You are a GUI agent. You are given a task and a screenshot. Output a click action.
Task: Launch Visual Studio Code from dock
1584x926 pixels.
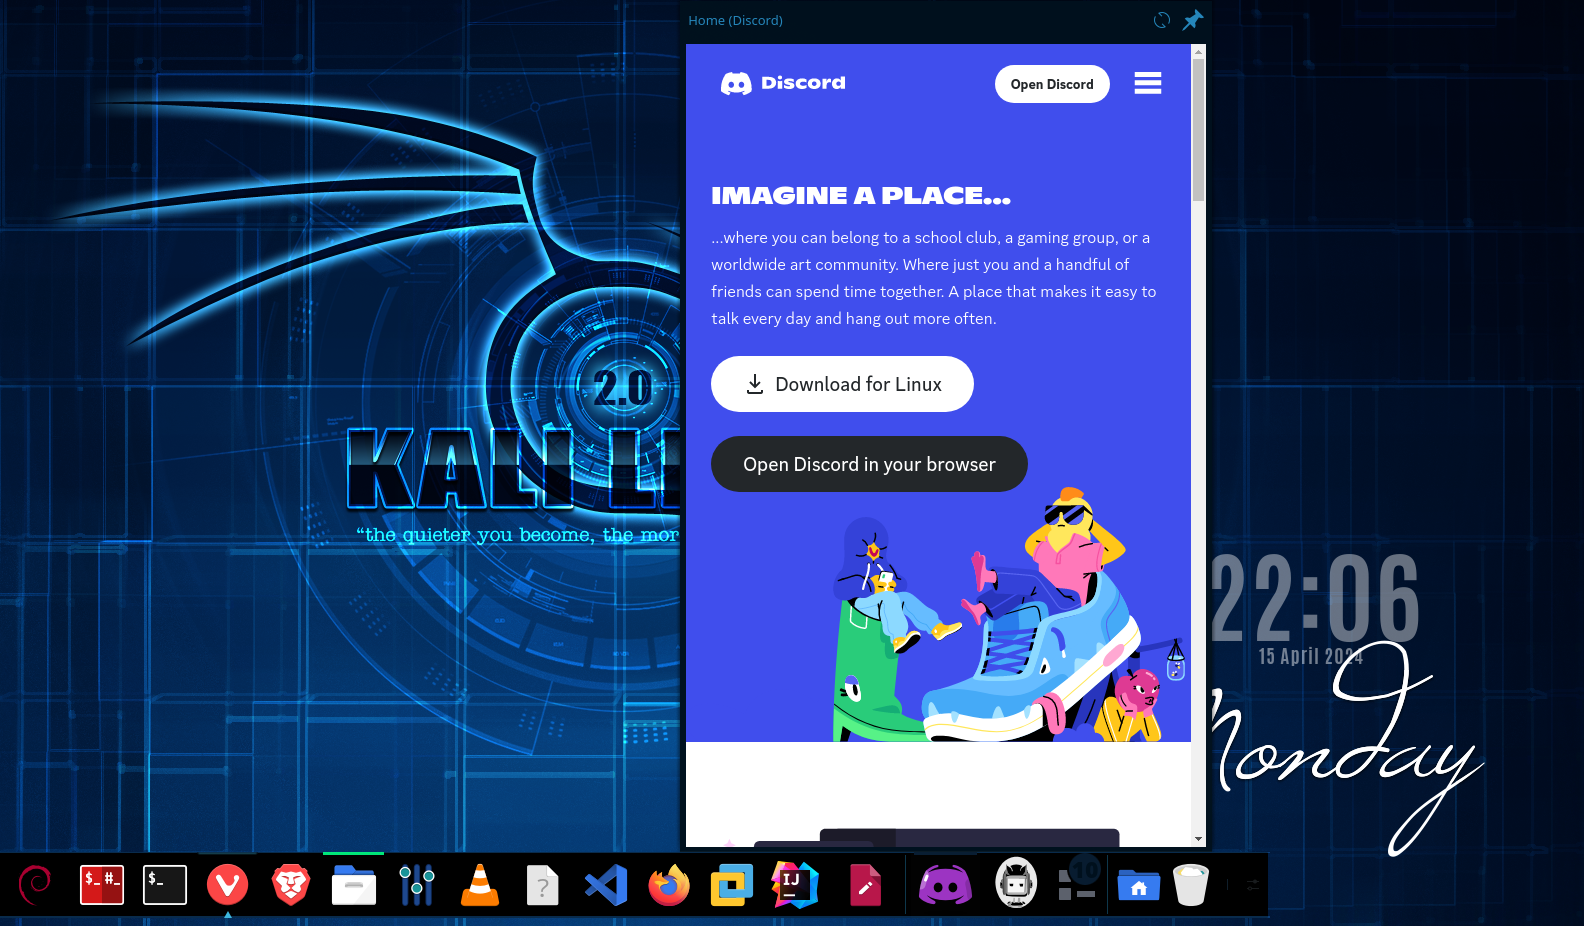coord(606,885)
